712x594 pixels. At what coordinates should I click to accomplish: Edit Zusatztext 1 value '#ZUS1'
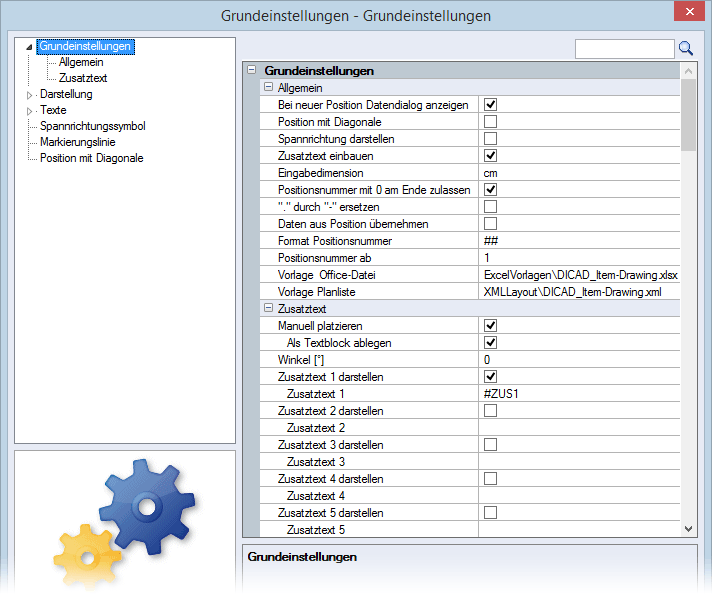coord(579,394)
